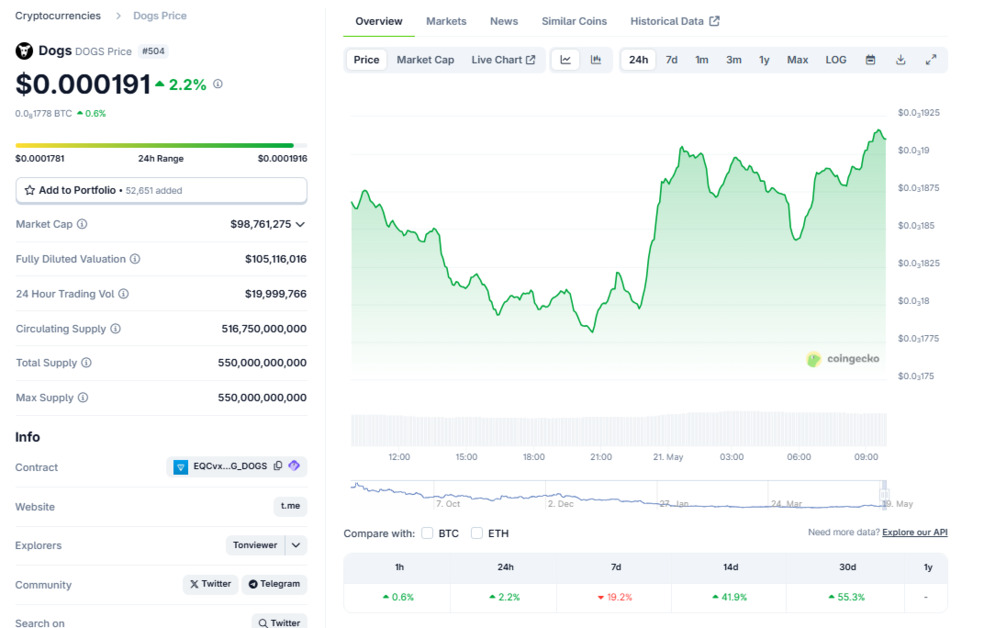Show Max Supply info icon
Image resolution: width=984 pixels, height=628 pixels.
point(83,398)
